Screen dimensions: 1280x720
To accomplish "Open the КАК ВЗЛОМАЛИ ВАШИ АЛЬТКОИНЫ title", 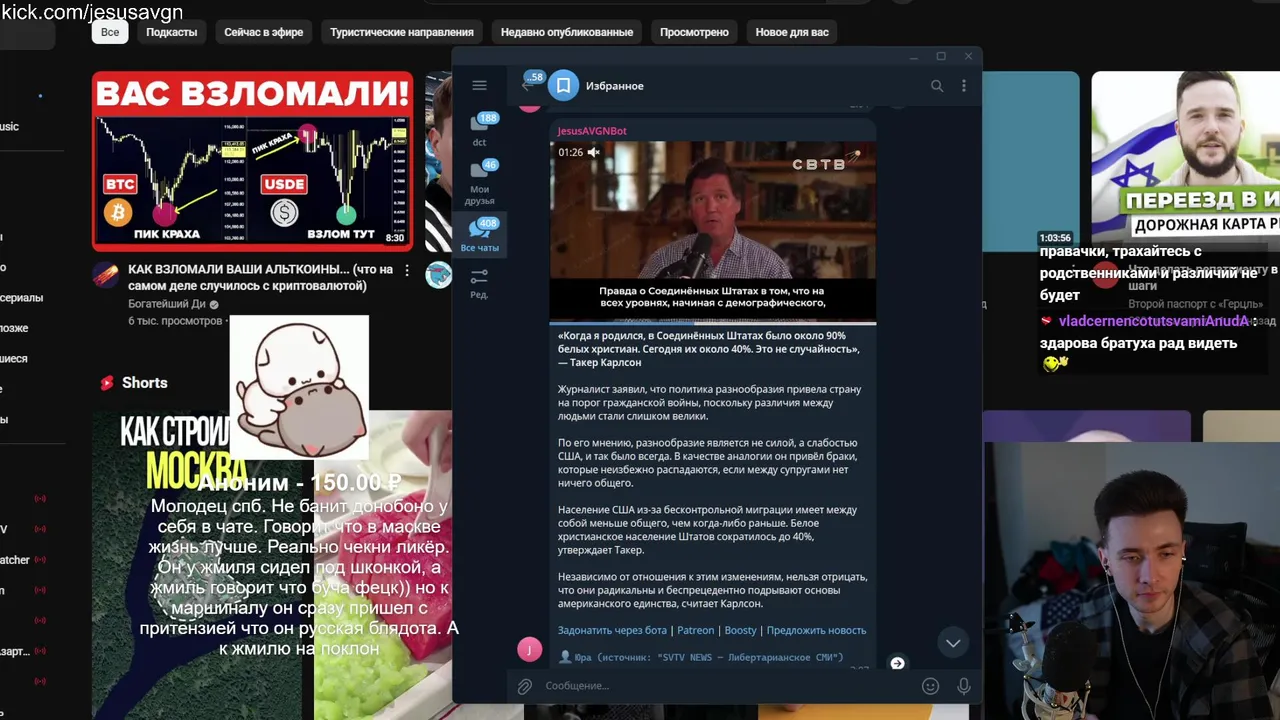I will [260, 278].
